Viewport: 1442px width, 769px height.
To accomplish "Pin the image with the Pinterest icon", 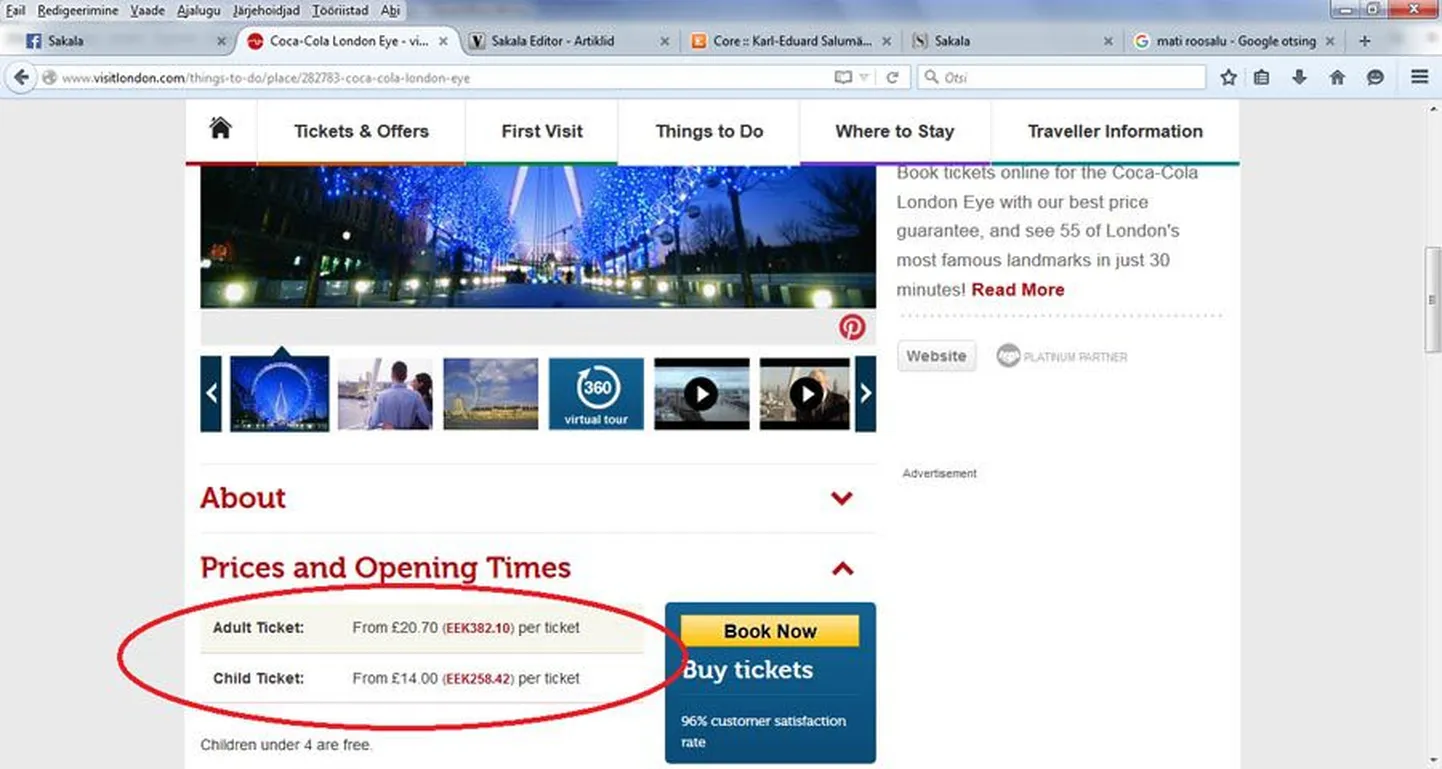I will pos(852,327).
